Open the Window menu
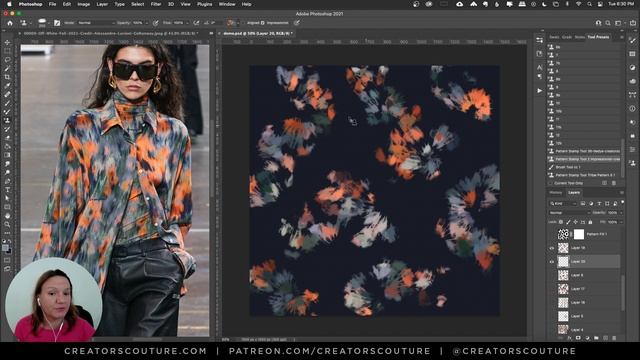Screen dimensions: 640x360 click(227, 4)
